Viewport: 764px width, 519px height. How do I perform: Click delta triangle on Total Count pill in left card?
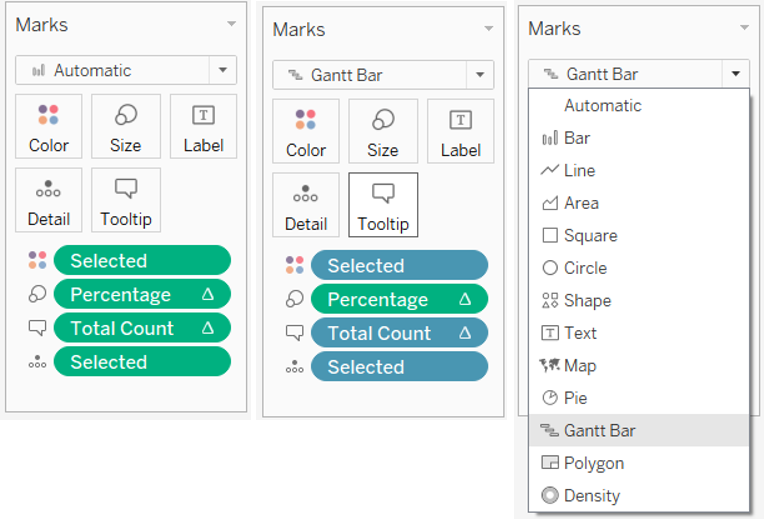click(208, 327)
